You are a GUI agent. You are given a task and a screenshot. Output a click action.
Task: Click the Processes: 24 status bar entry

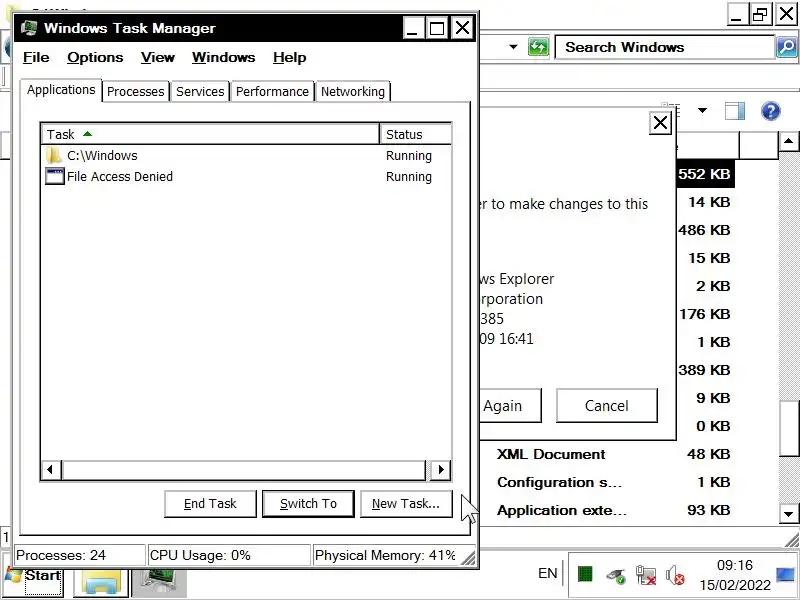tap(80, 555)
